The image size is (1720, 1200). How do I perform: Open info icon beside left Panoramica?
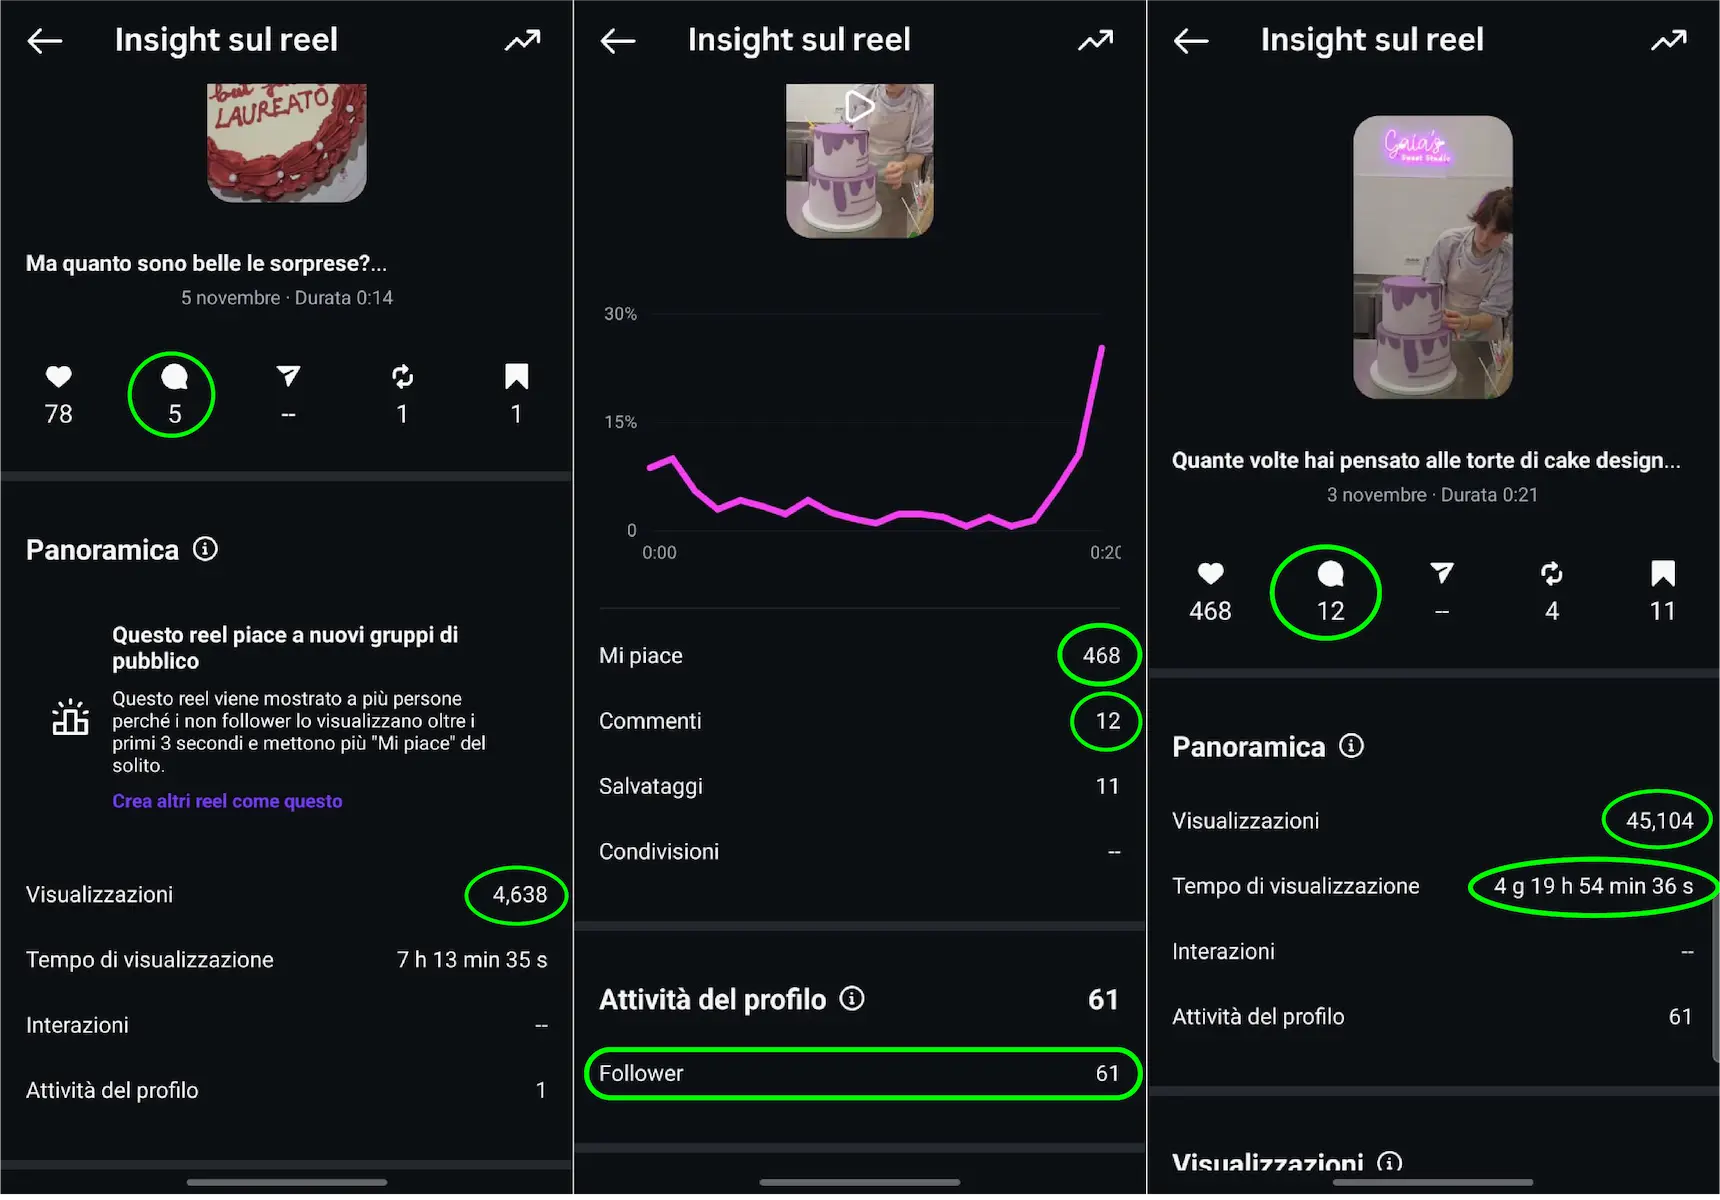(205, 549)
